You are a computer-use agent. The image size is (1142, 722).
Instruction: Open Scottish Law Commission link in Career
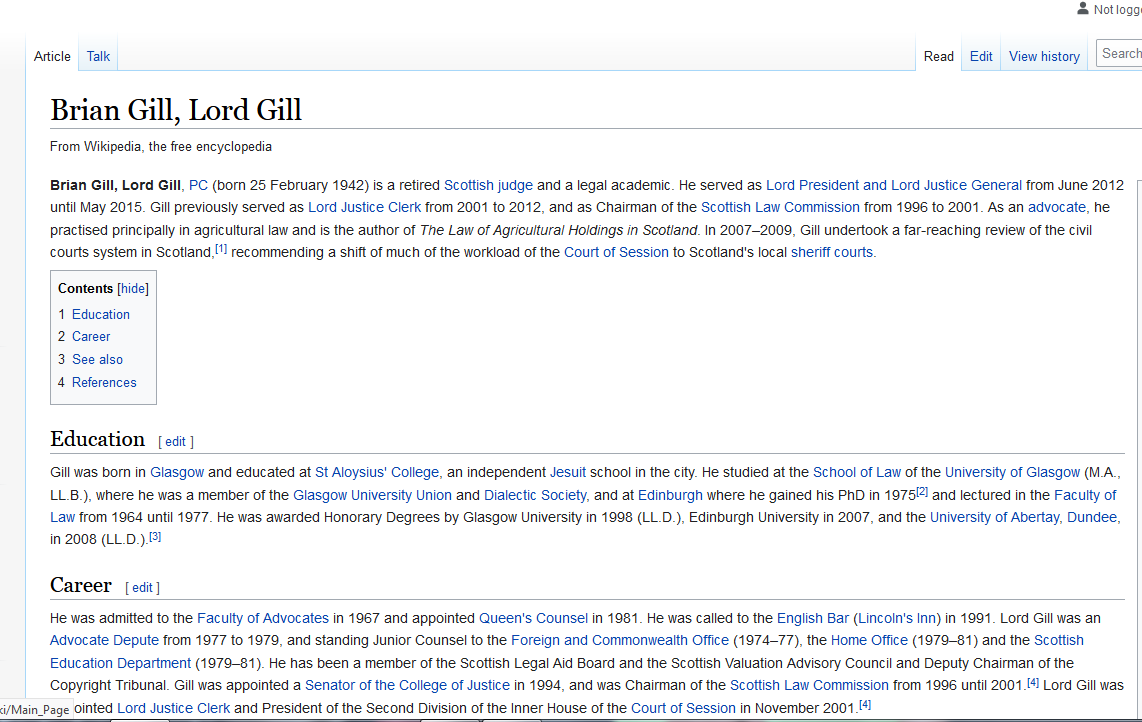[x=809, y=686]
